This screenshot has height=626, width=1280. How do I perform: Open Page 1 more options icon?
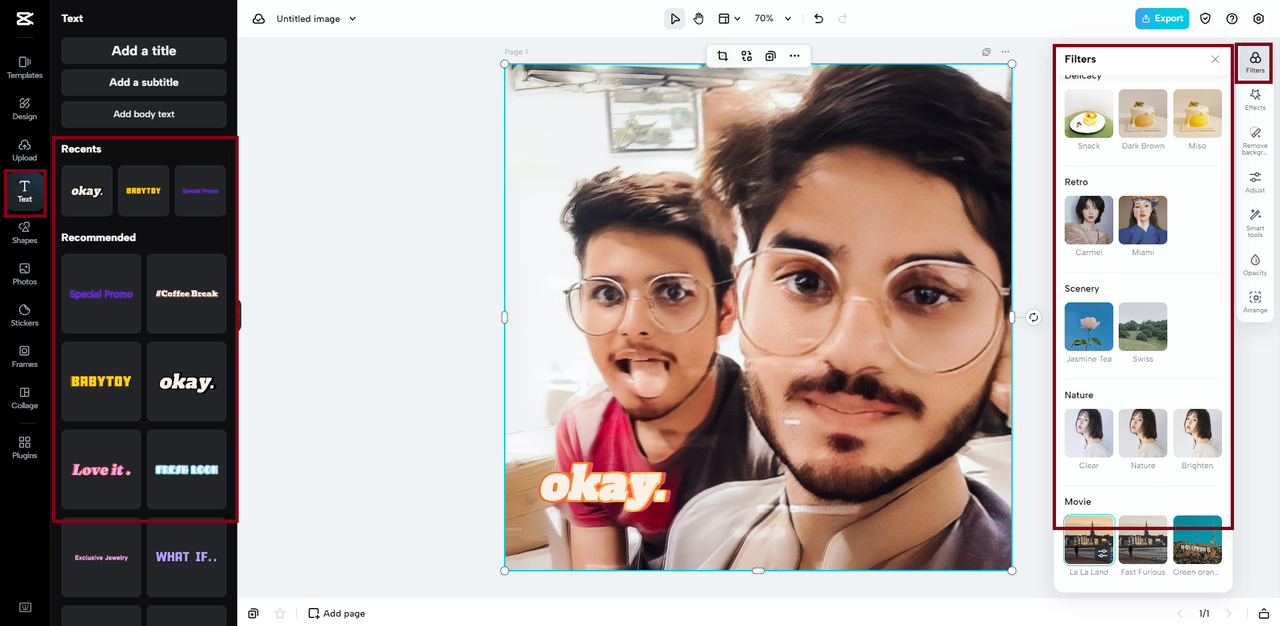coord(1005,52)
